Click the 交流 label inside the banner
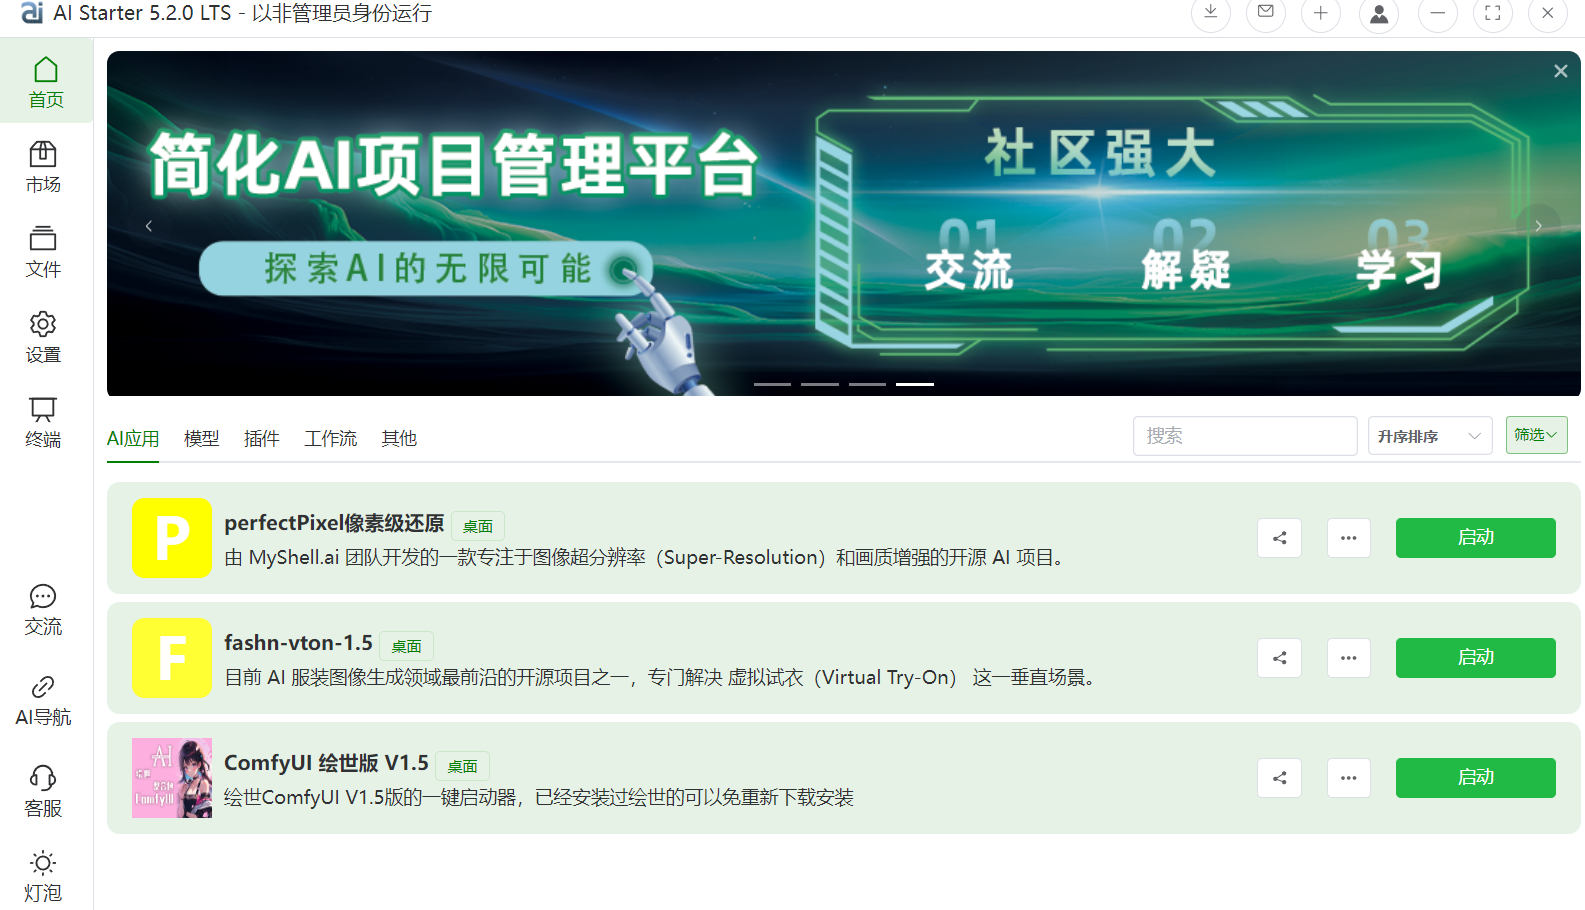The height and width of the screenshot is (910, 1585). 969,270
